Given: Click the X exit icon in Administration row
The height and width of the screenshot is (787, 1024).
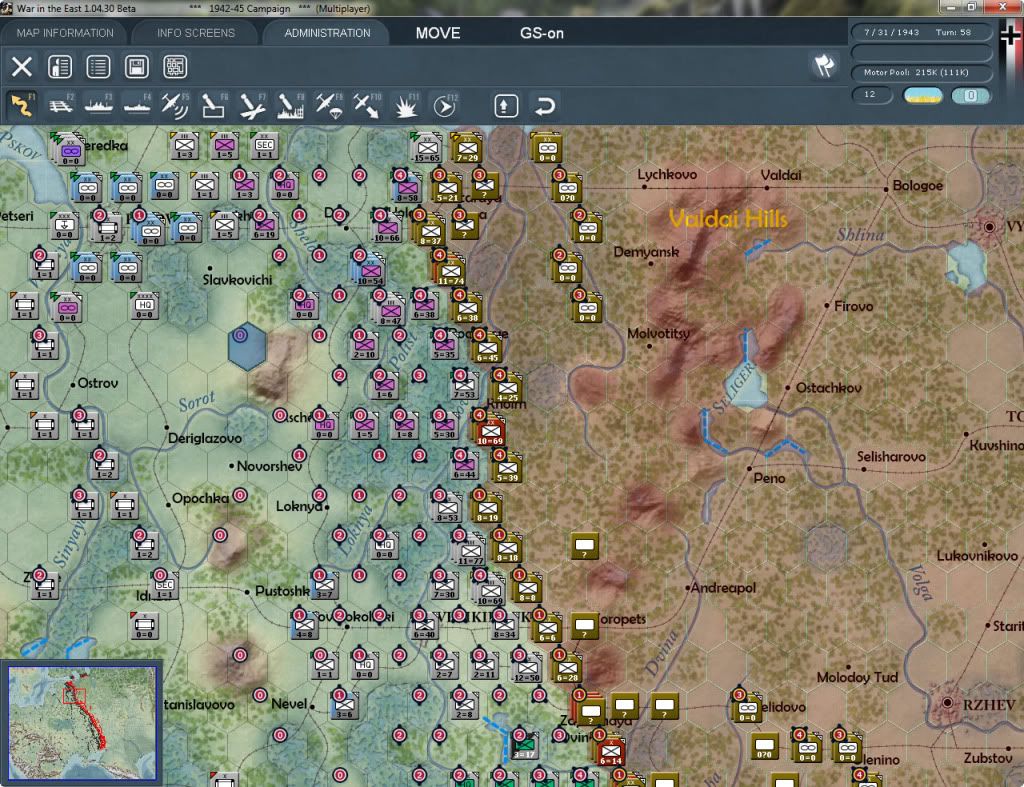Looking at the screenshot, I should pyautogui.click(x=22, y=67).
